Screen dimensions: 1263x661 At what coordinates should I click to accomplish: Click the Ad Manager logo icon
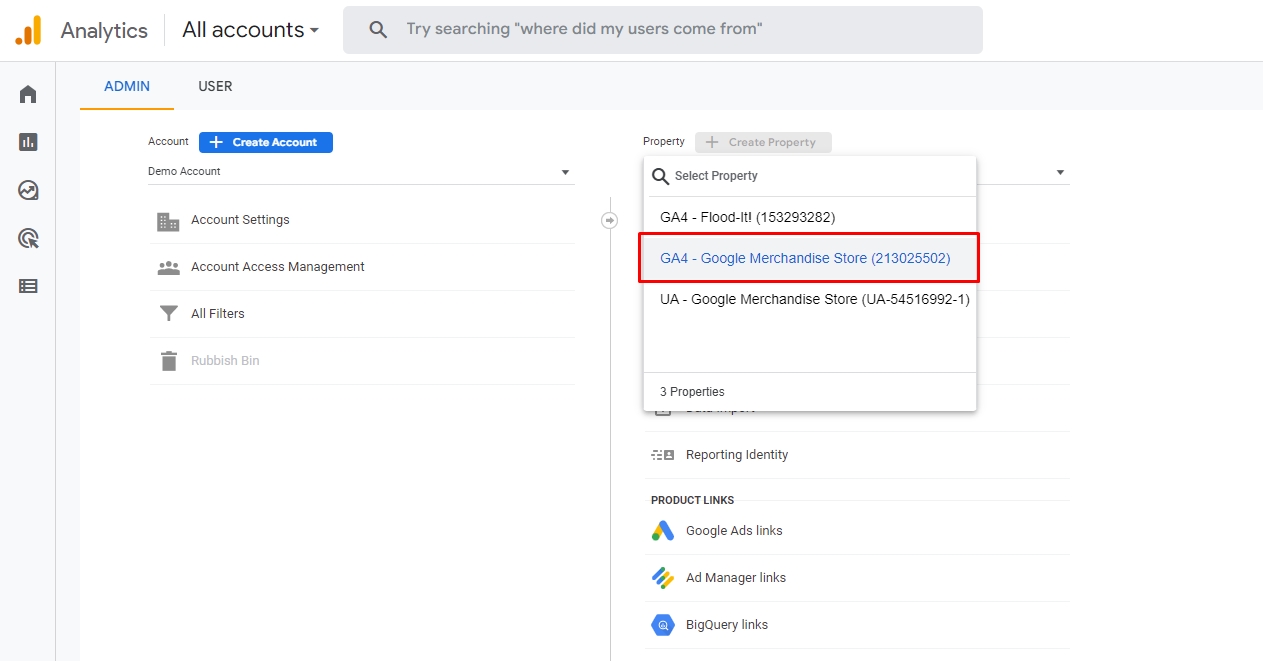click(x=663, y=578)
